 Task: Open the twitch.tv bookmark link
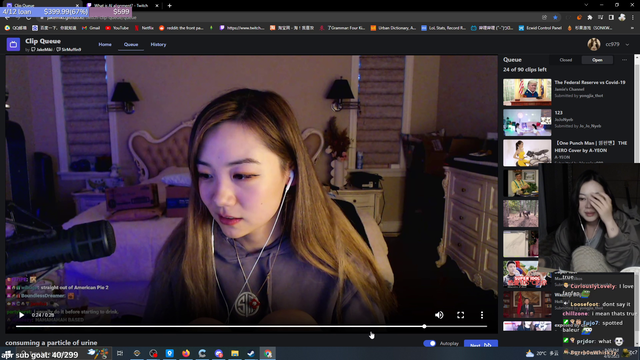tap(242, 28)
